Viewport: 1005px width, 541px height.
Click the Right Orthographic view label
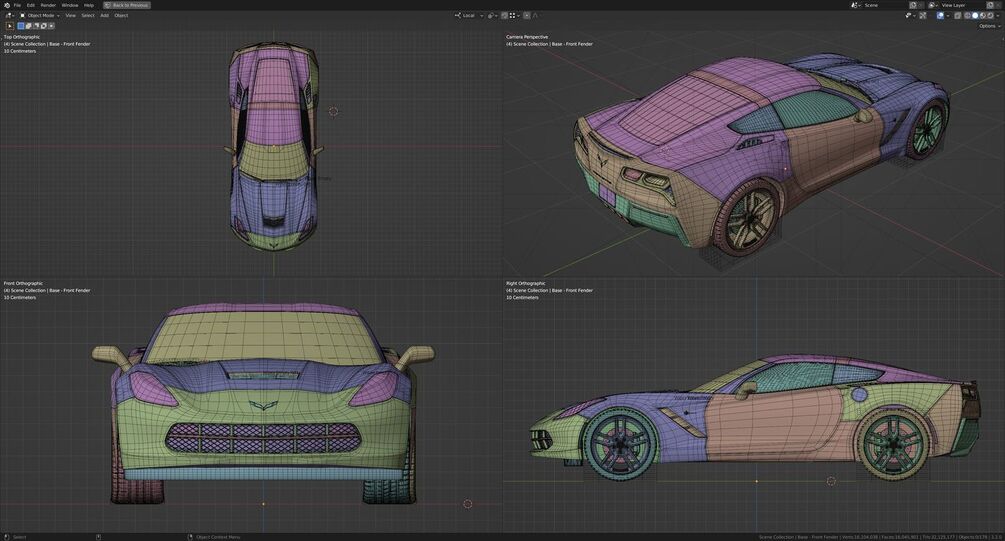[526, 283]
